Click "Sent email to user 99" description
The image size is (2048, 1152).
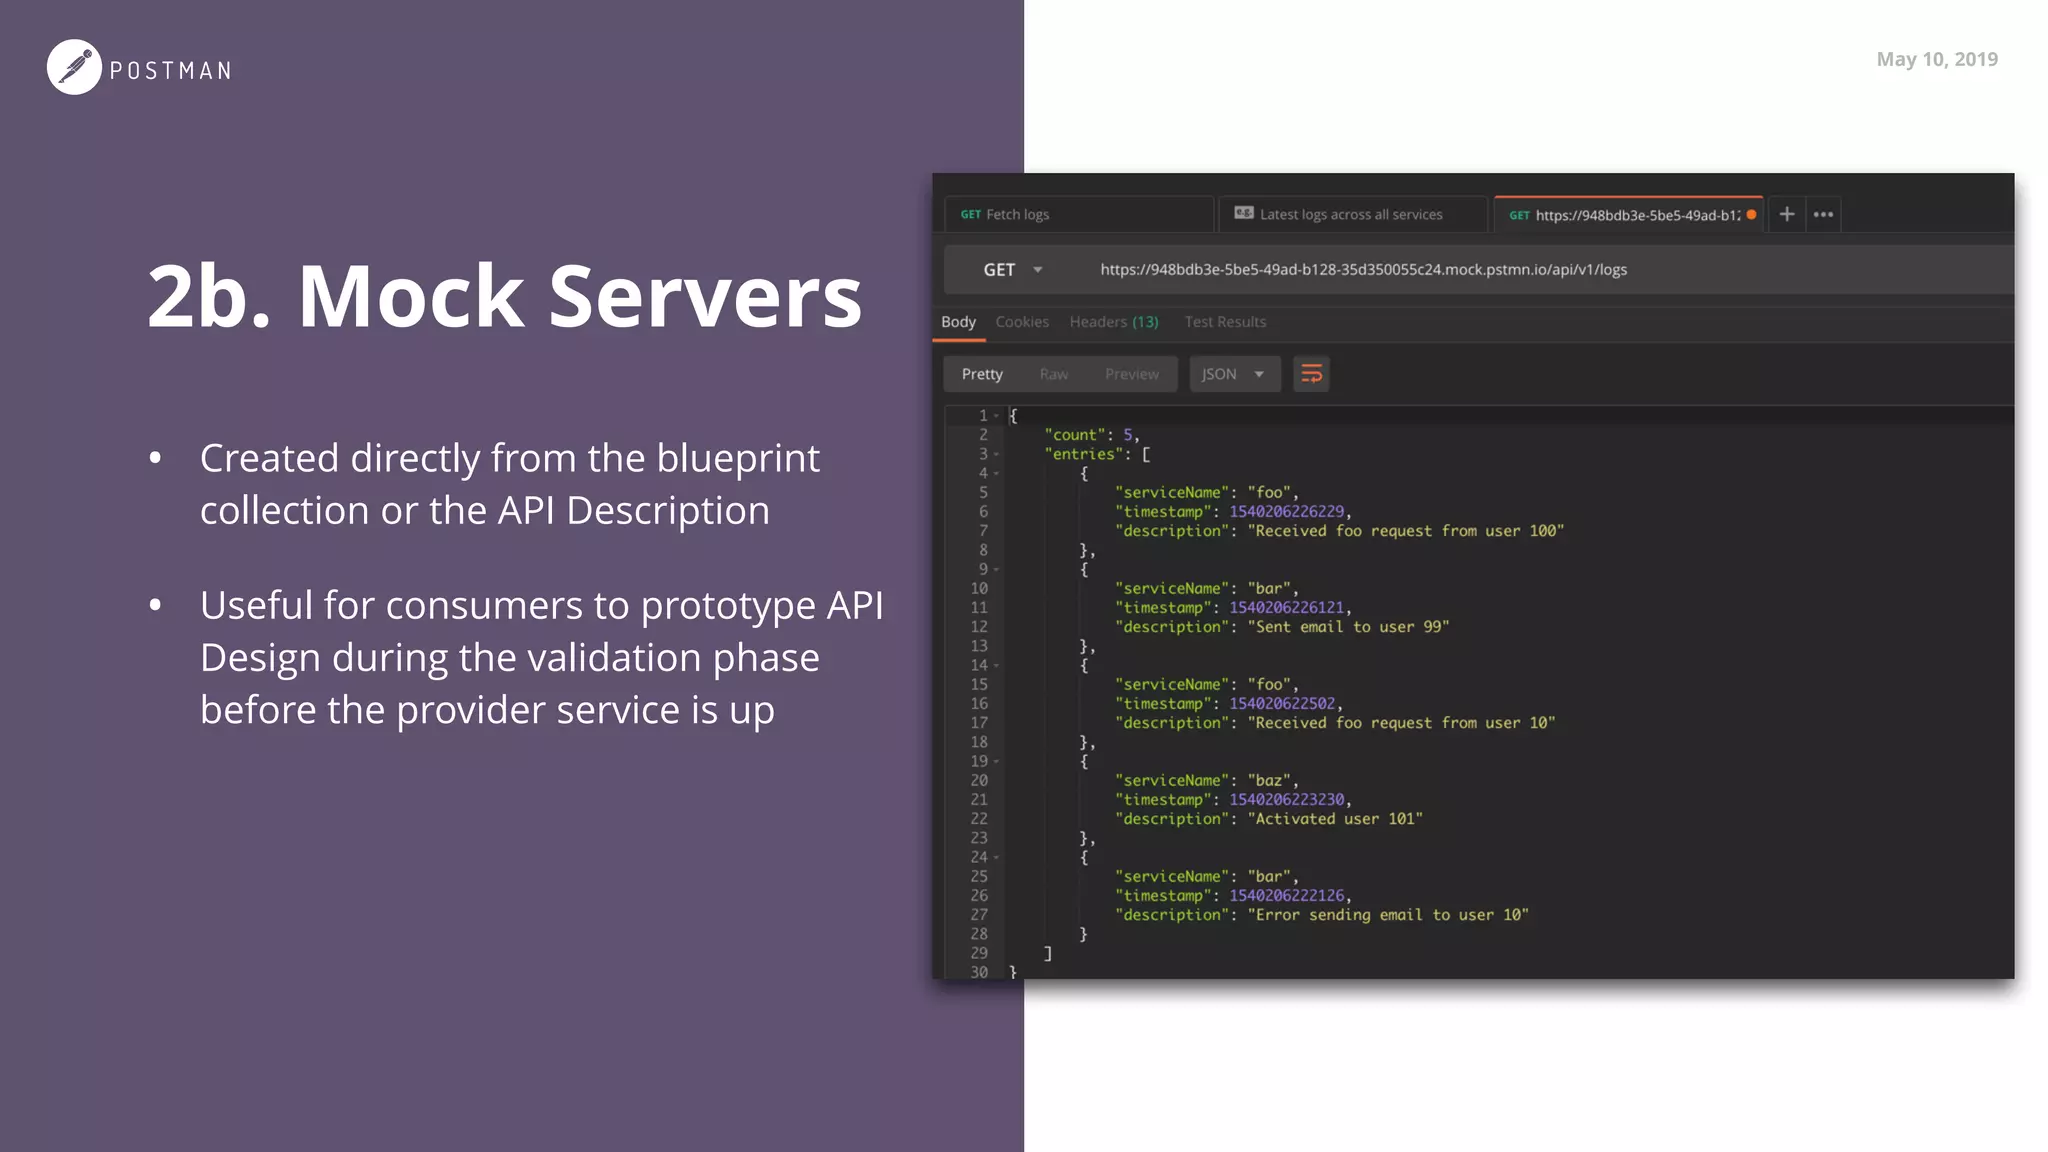tap(1348, 627)
